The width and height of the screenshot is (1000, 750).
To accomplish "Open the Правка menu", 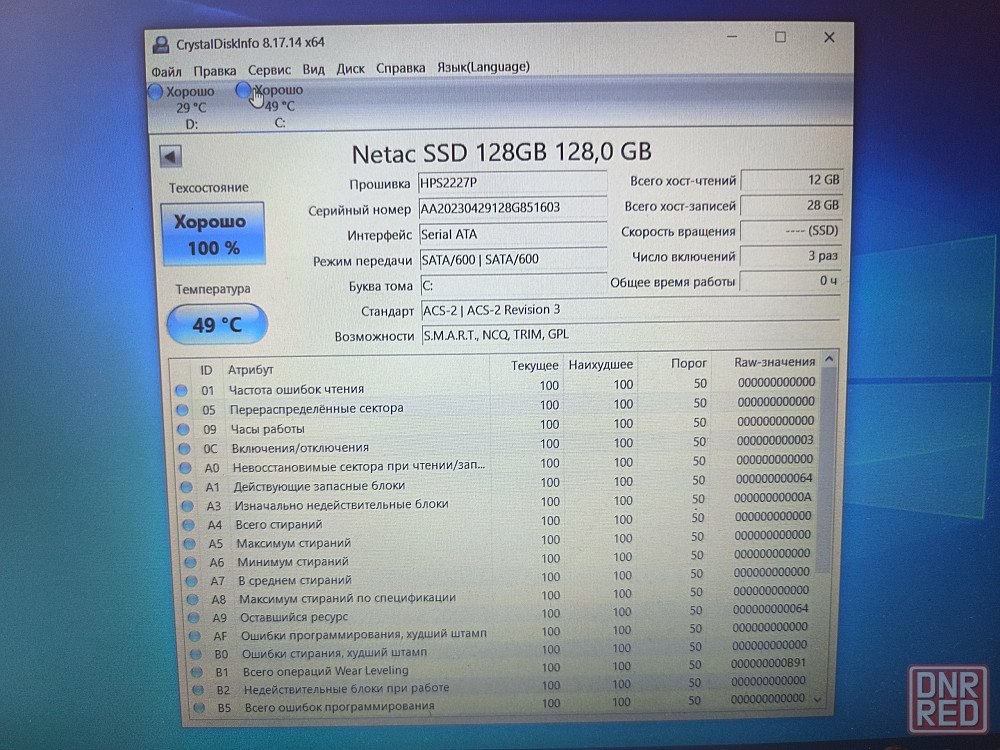I will [214, 70].
